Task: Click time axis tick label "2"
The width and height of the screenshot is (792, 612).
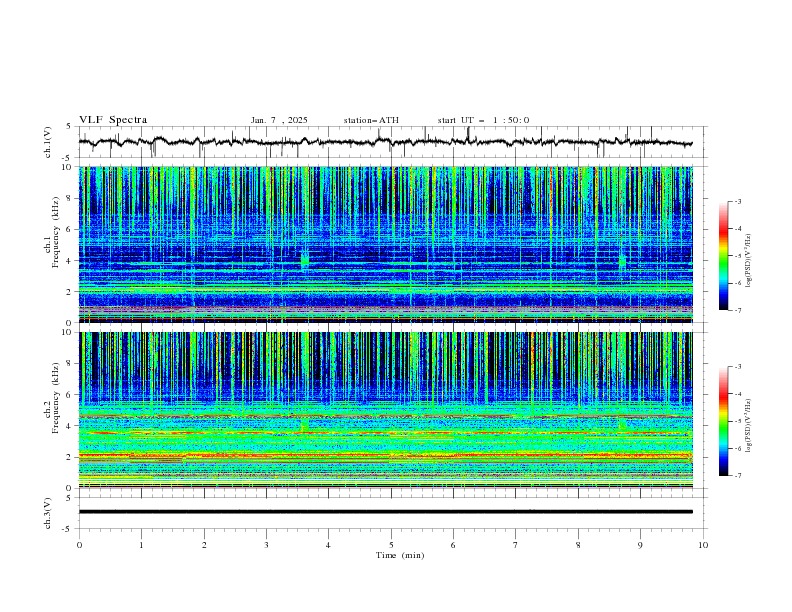Action: pos(204,545)
